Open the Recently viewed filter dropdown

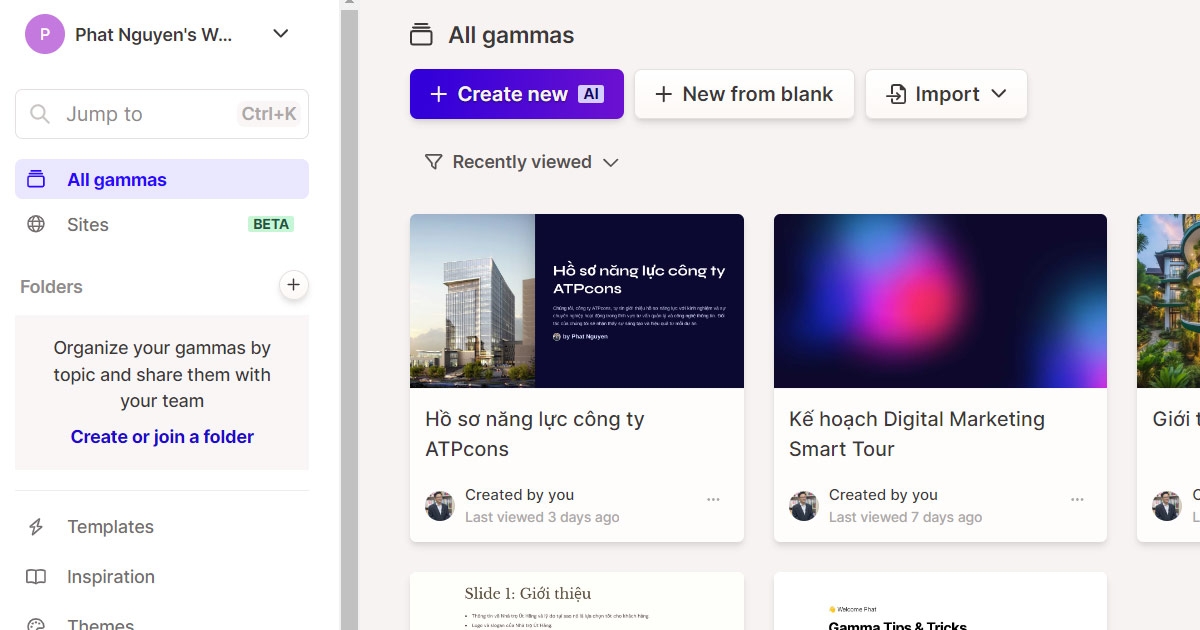[x=522, y=162]
